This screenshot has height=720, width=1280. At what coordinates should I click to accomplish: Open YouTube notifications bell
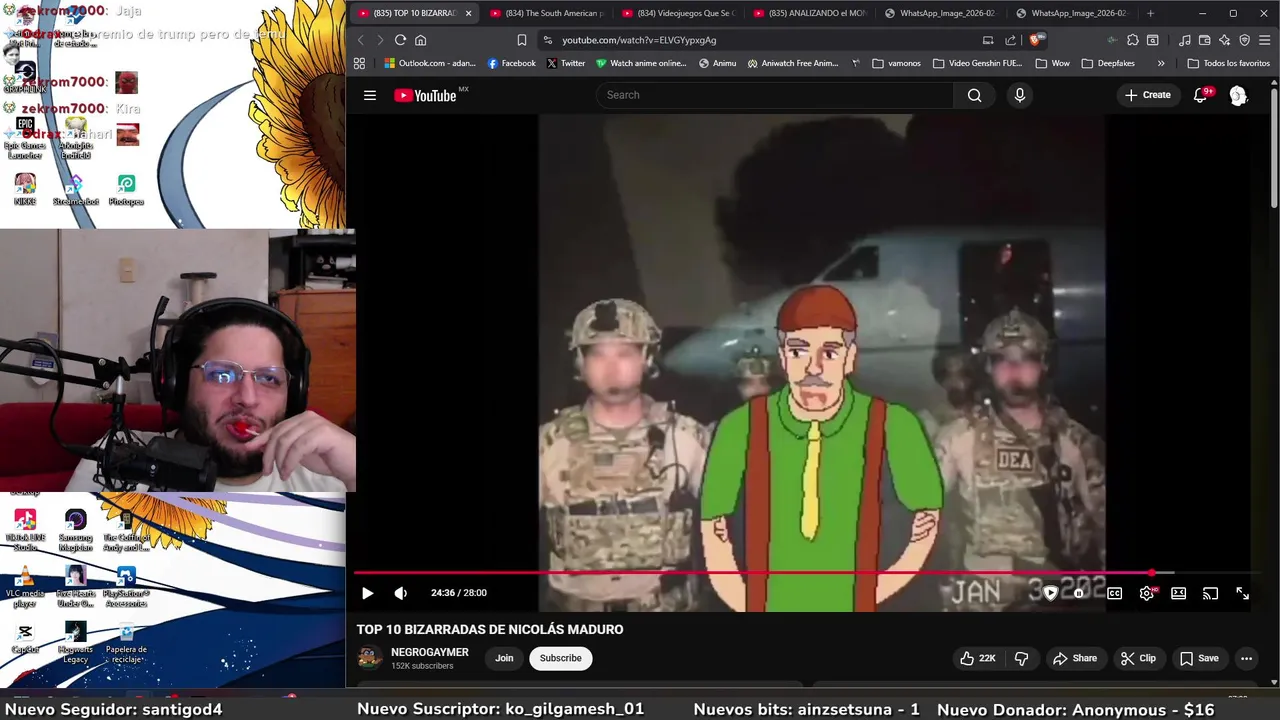(1201, 95)
